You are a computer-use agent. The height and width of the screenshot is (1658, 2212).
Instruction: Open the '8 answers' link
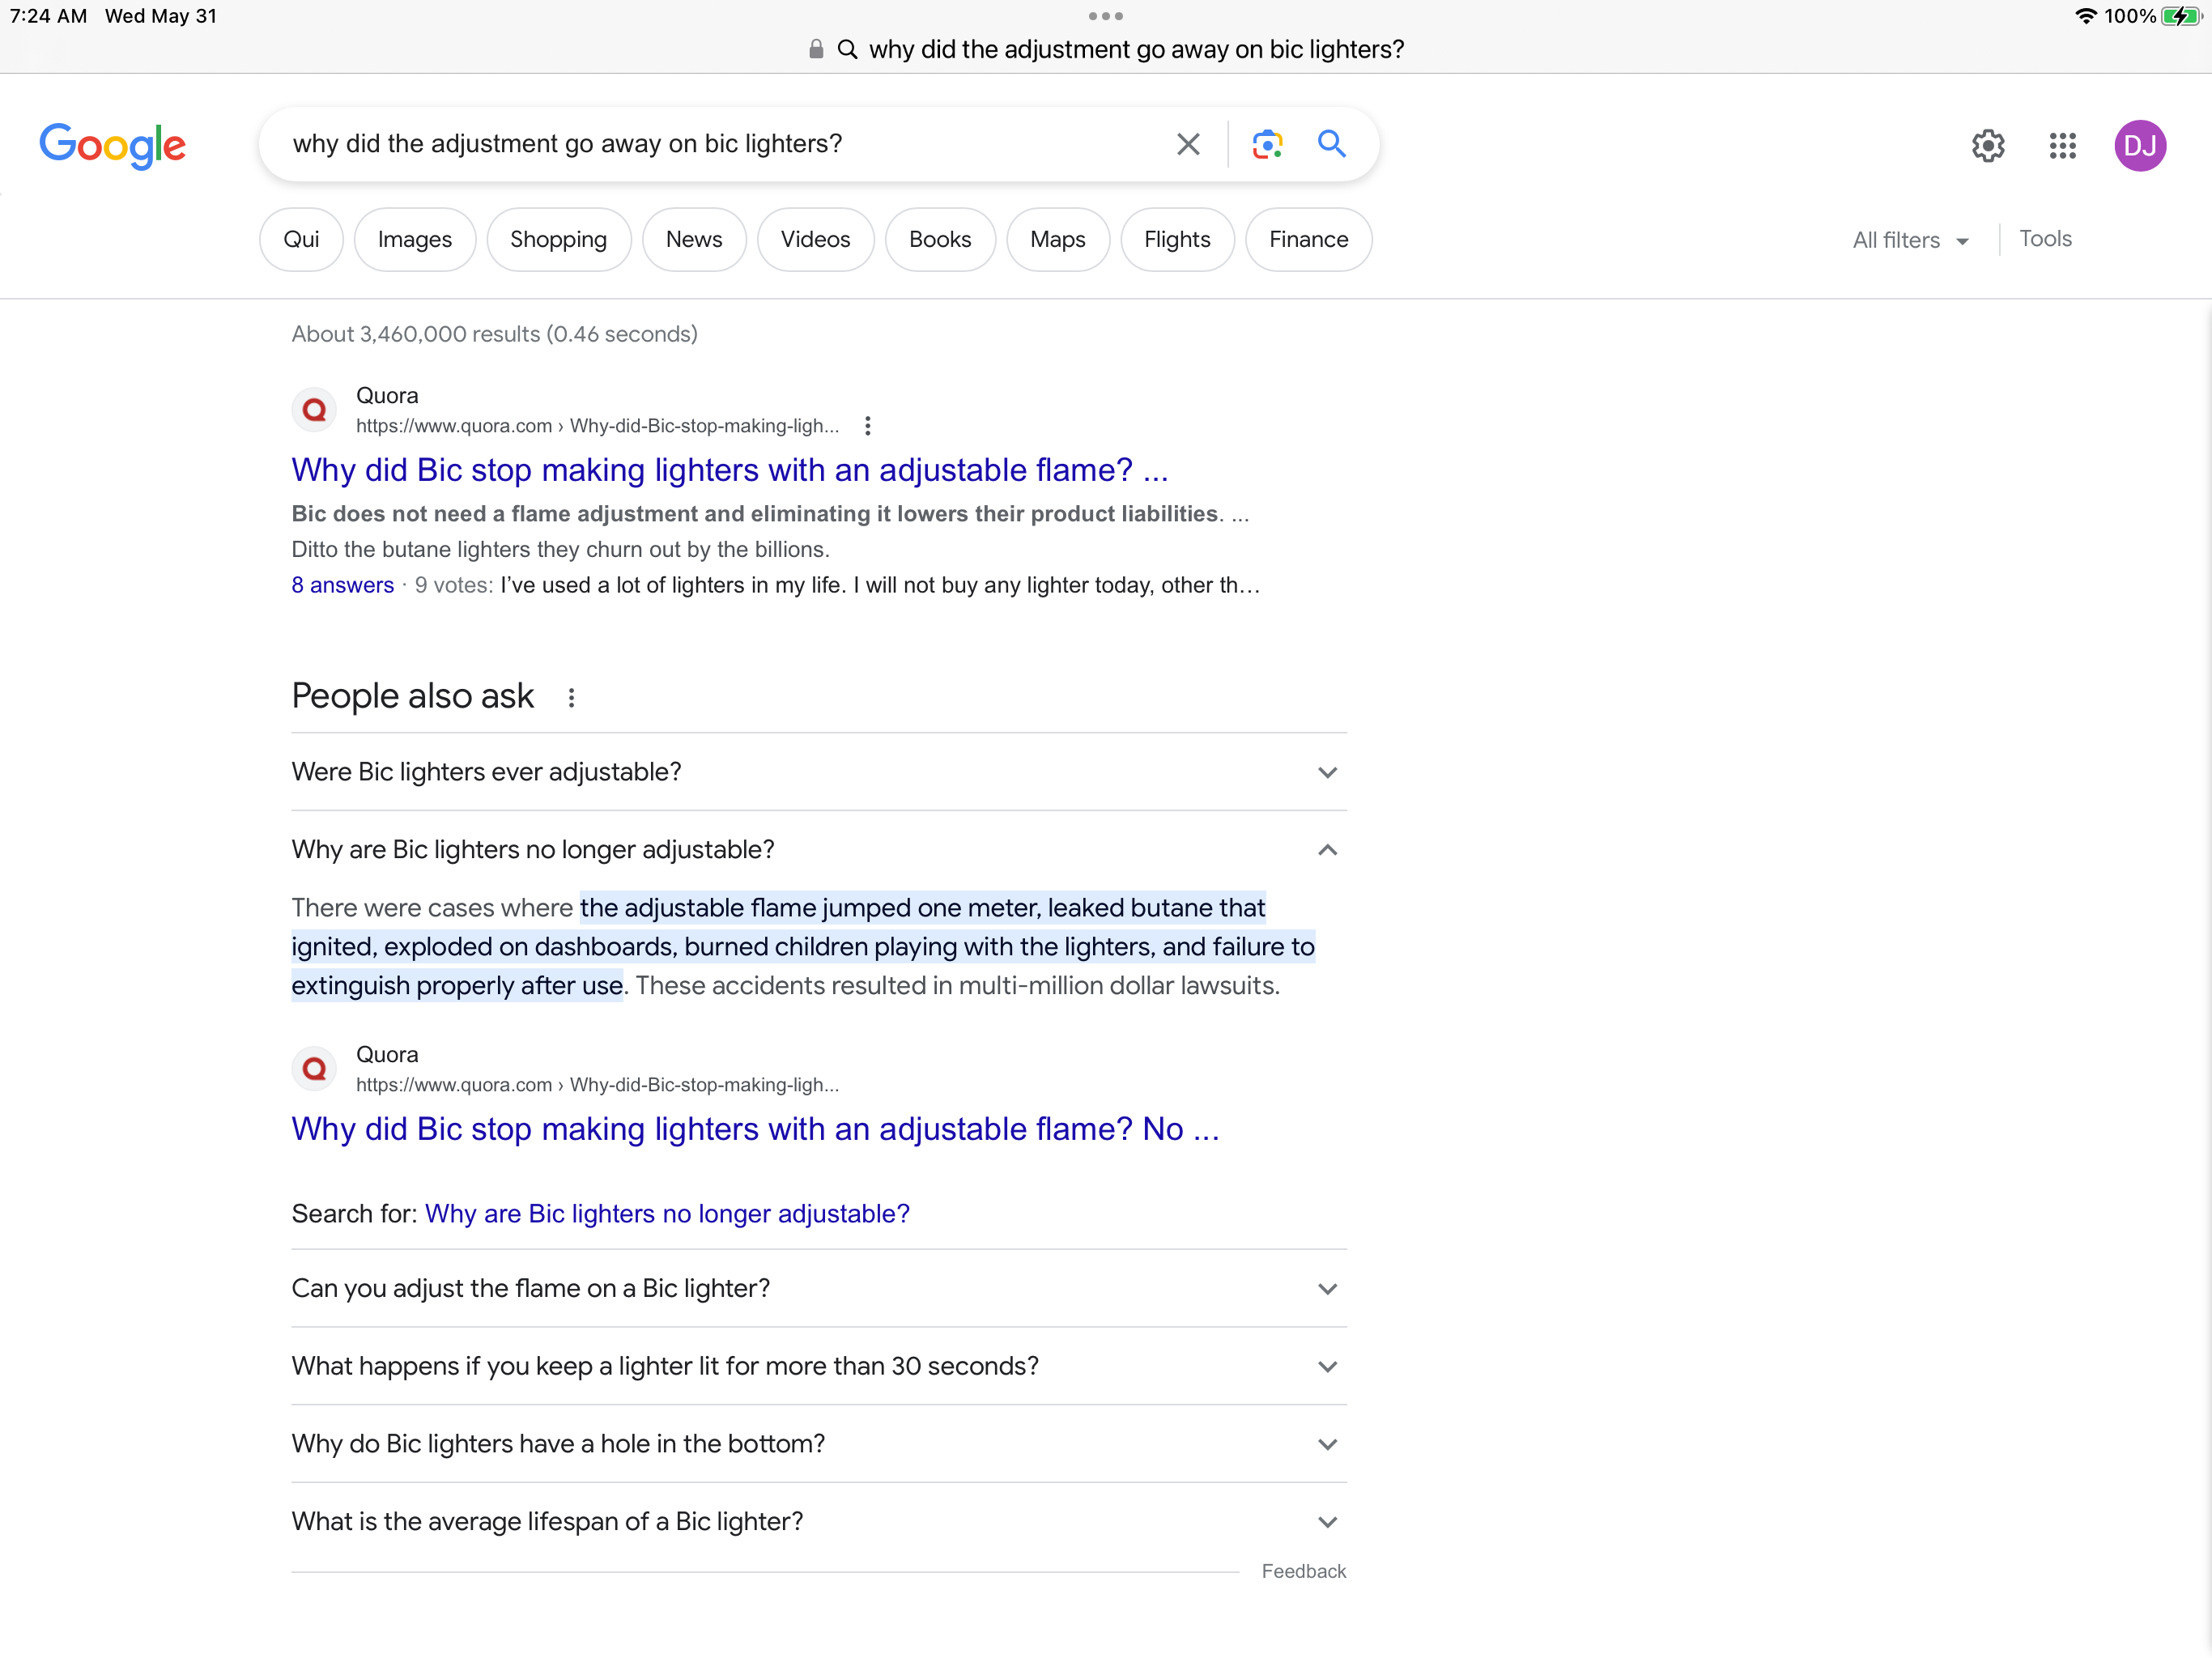point(343,585)
